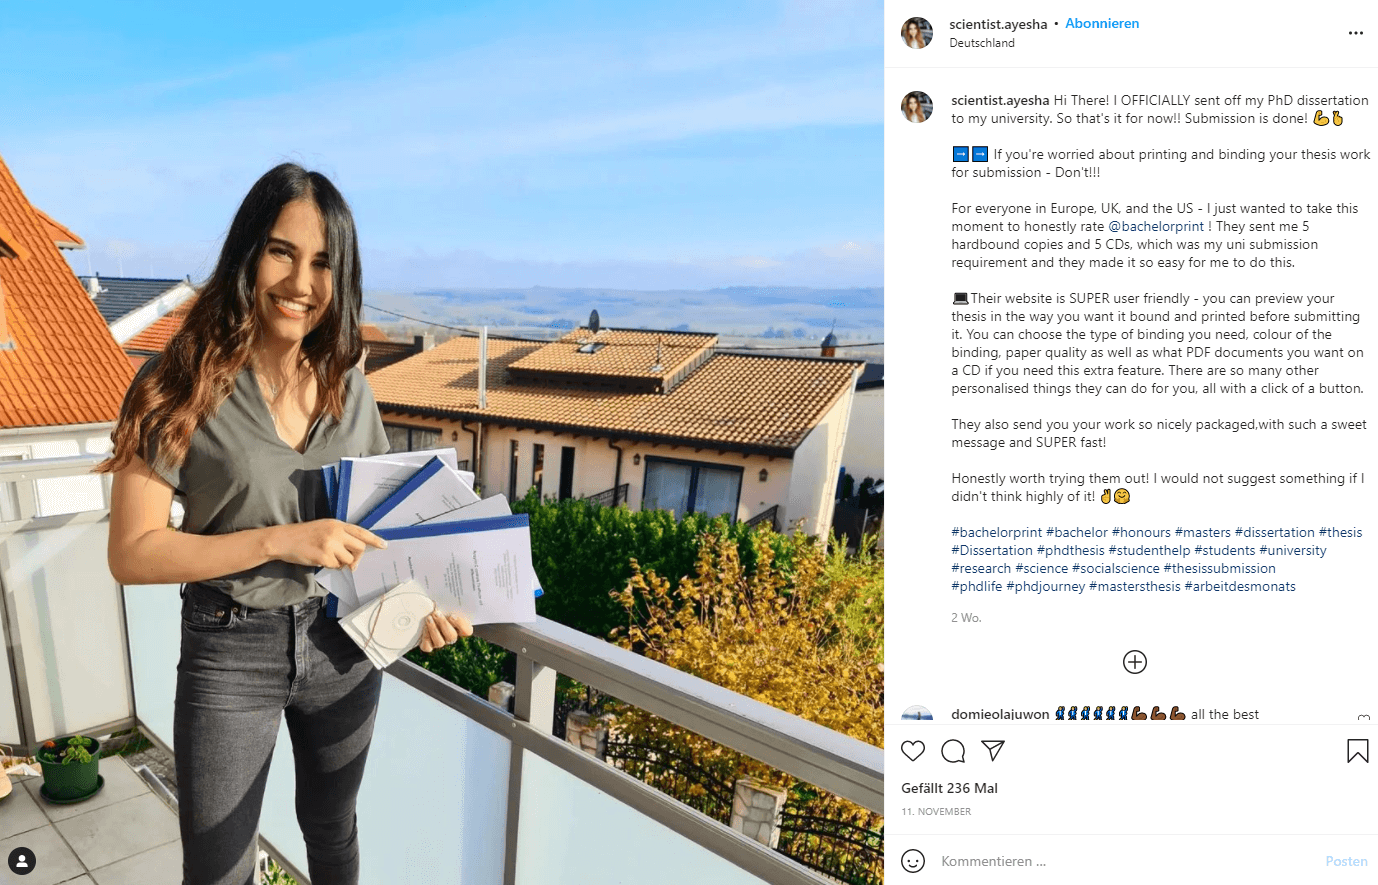View likes list 'Gefällt 236 Mal'
The height and width of the screenshot is (885, 1378).
coord(950,788)
